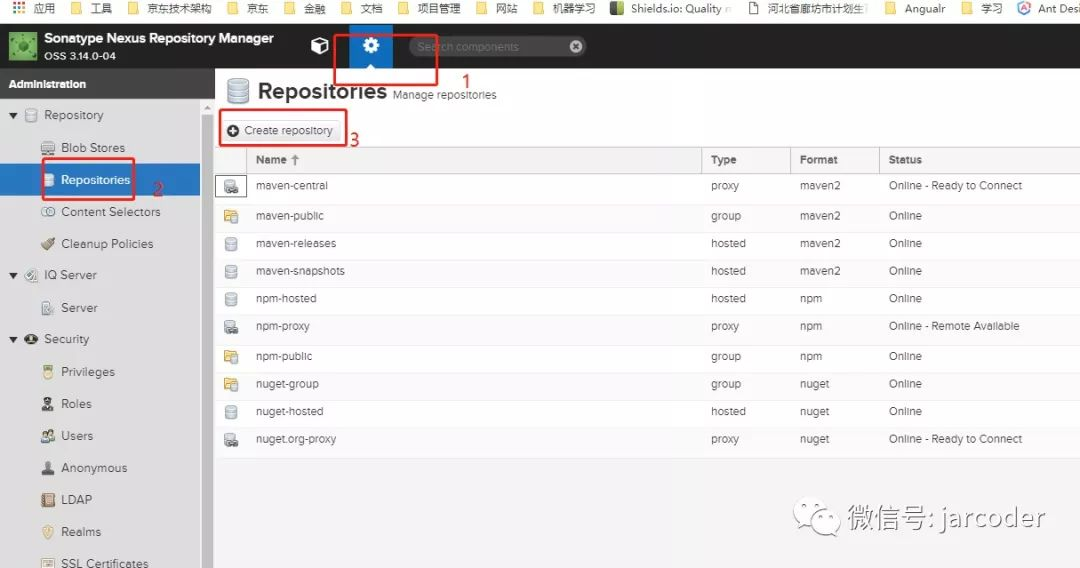Click the Sonatype Nexus logo icon

click(23, 46)
